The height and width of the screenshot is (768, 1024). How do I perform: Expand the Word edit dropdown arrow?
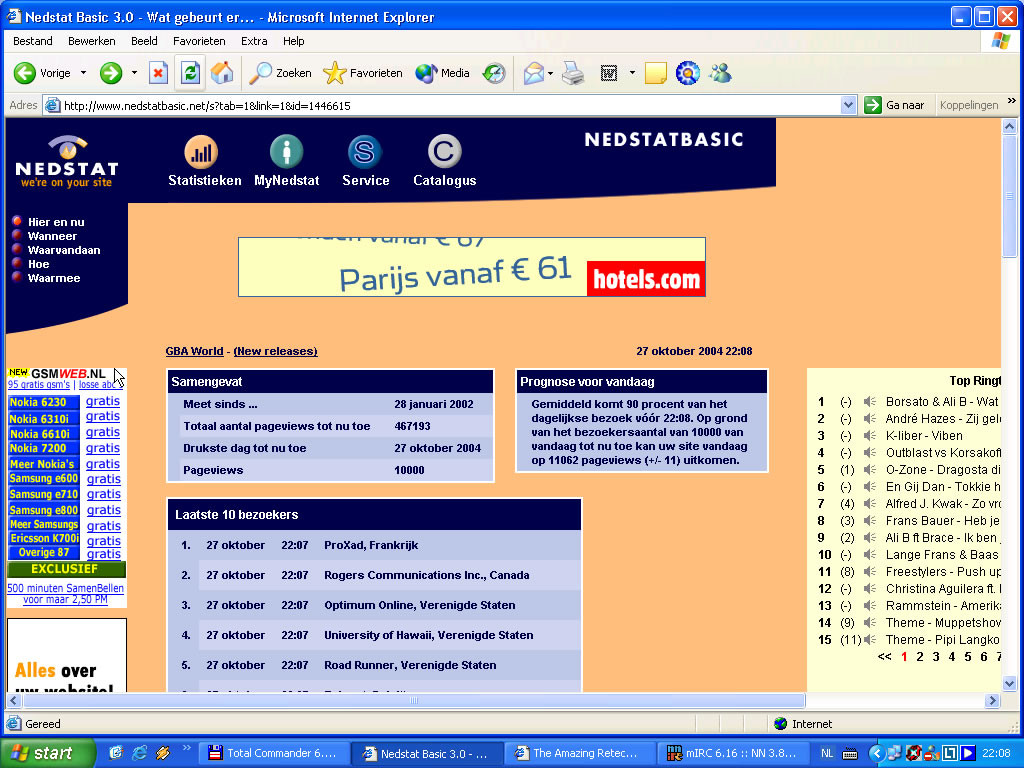tap(632, 73)
